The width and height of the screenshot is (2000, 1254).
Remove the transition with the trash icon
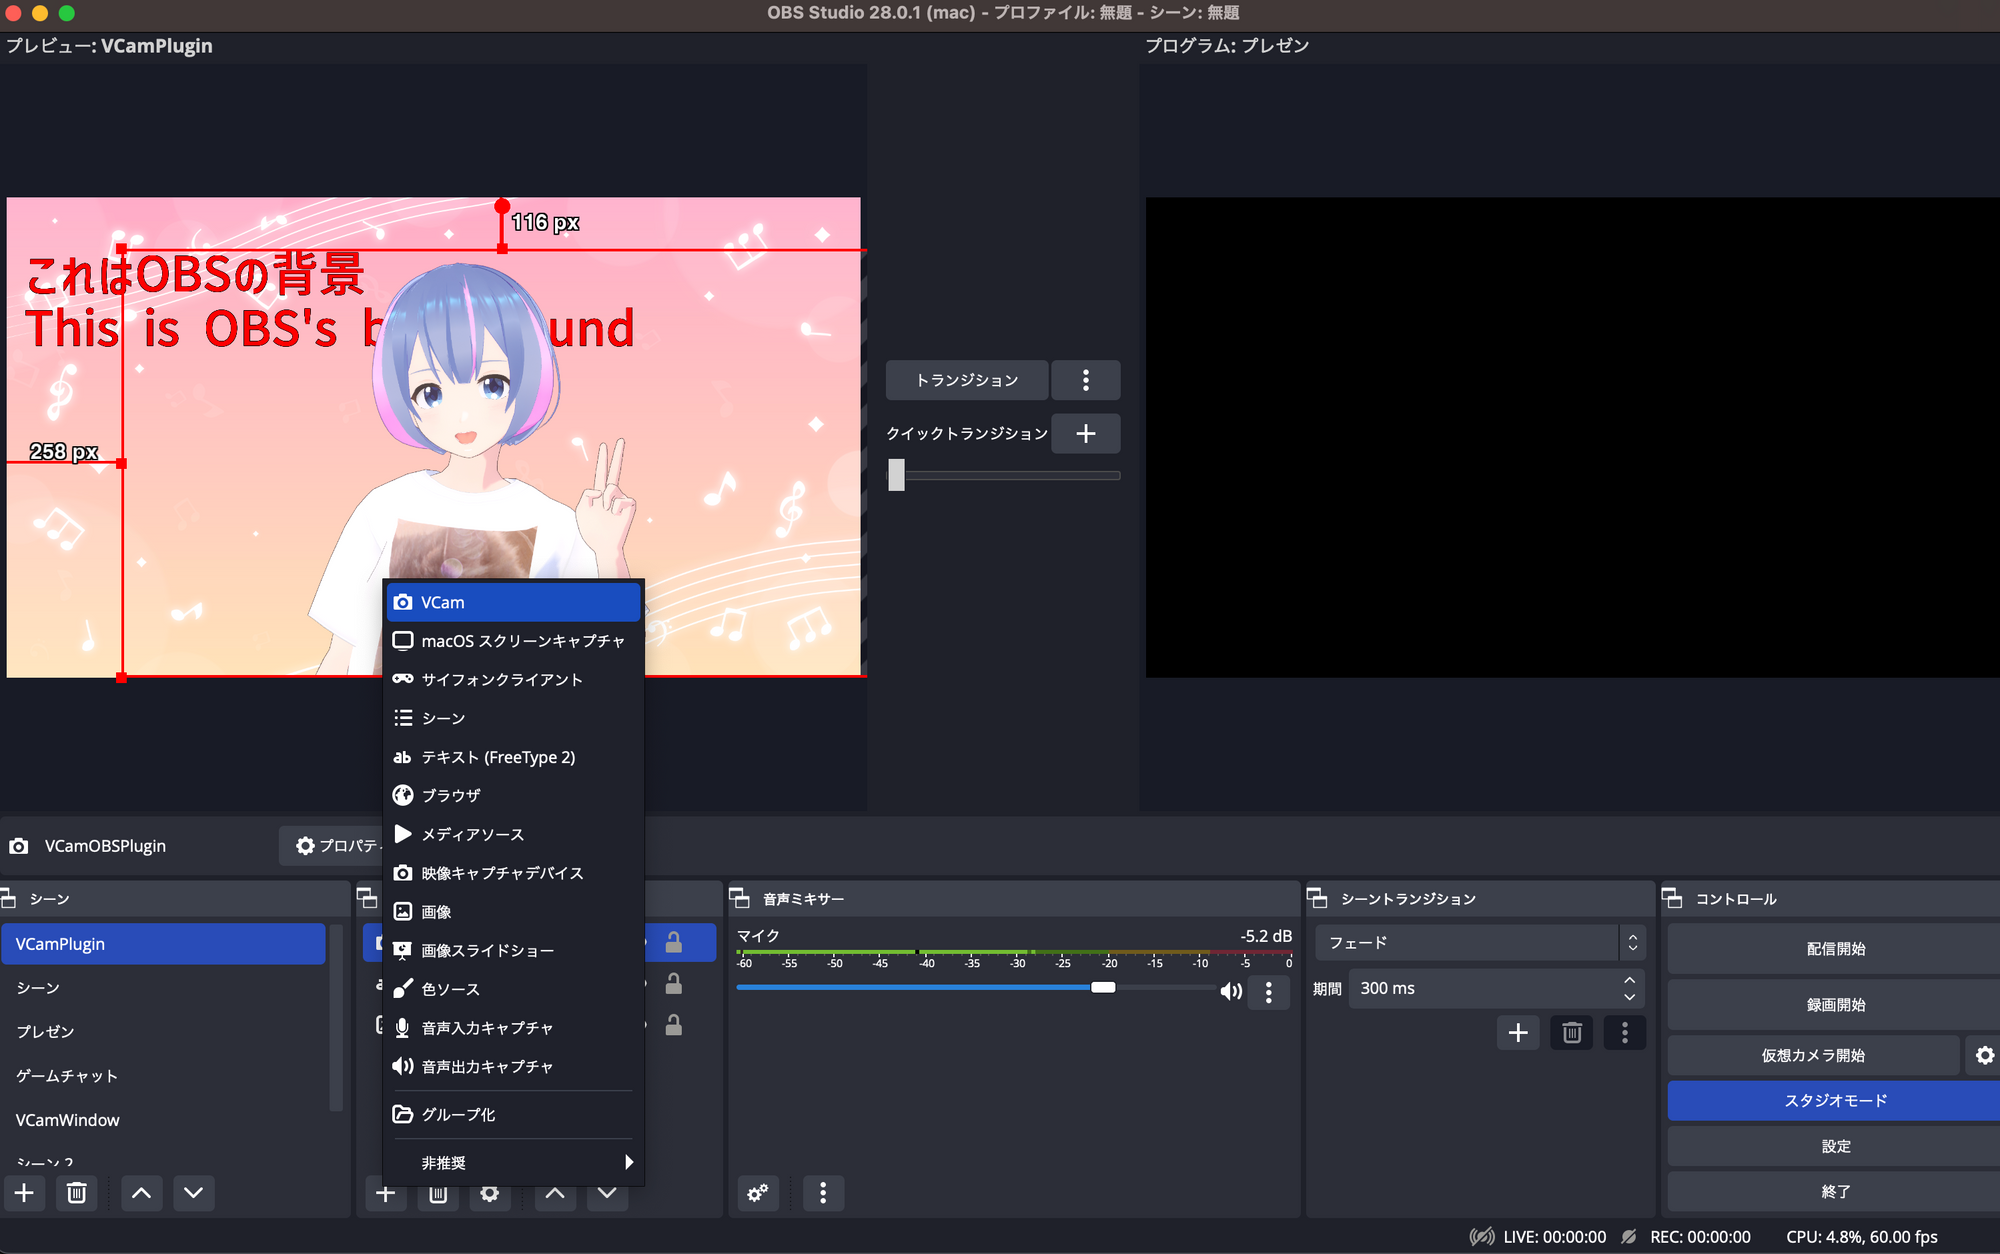pos(1571,1032)
